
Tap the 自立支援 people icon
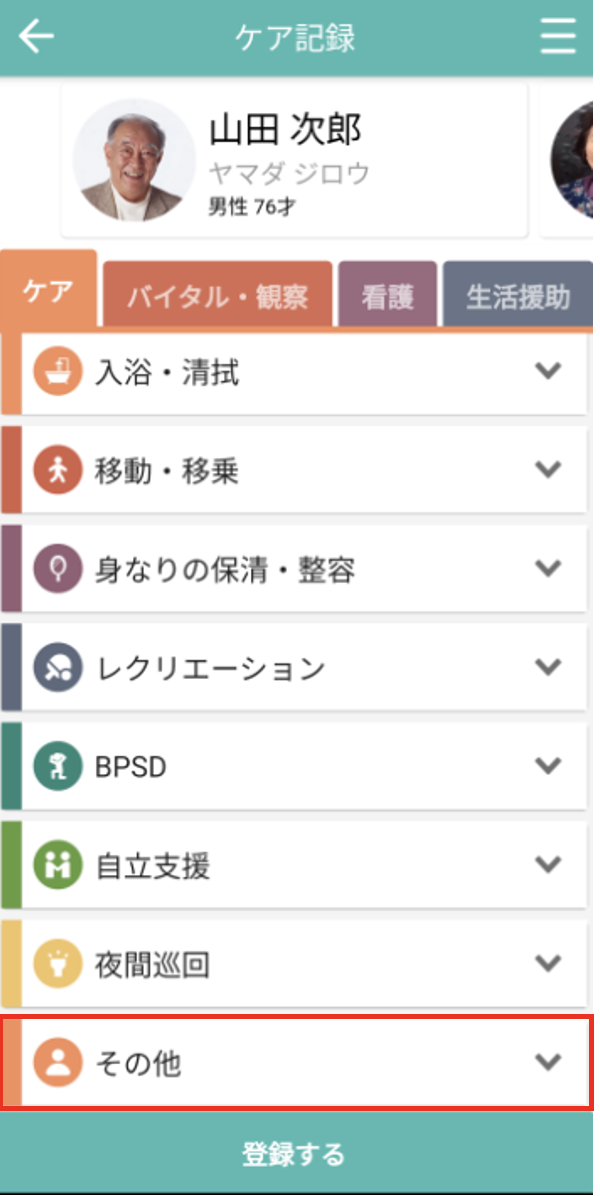point(56,865)
